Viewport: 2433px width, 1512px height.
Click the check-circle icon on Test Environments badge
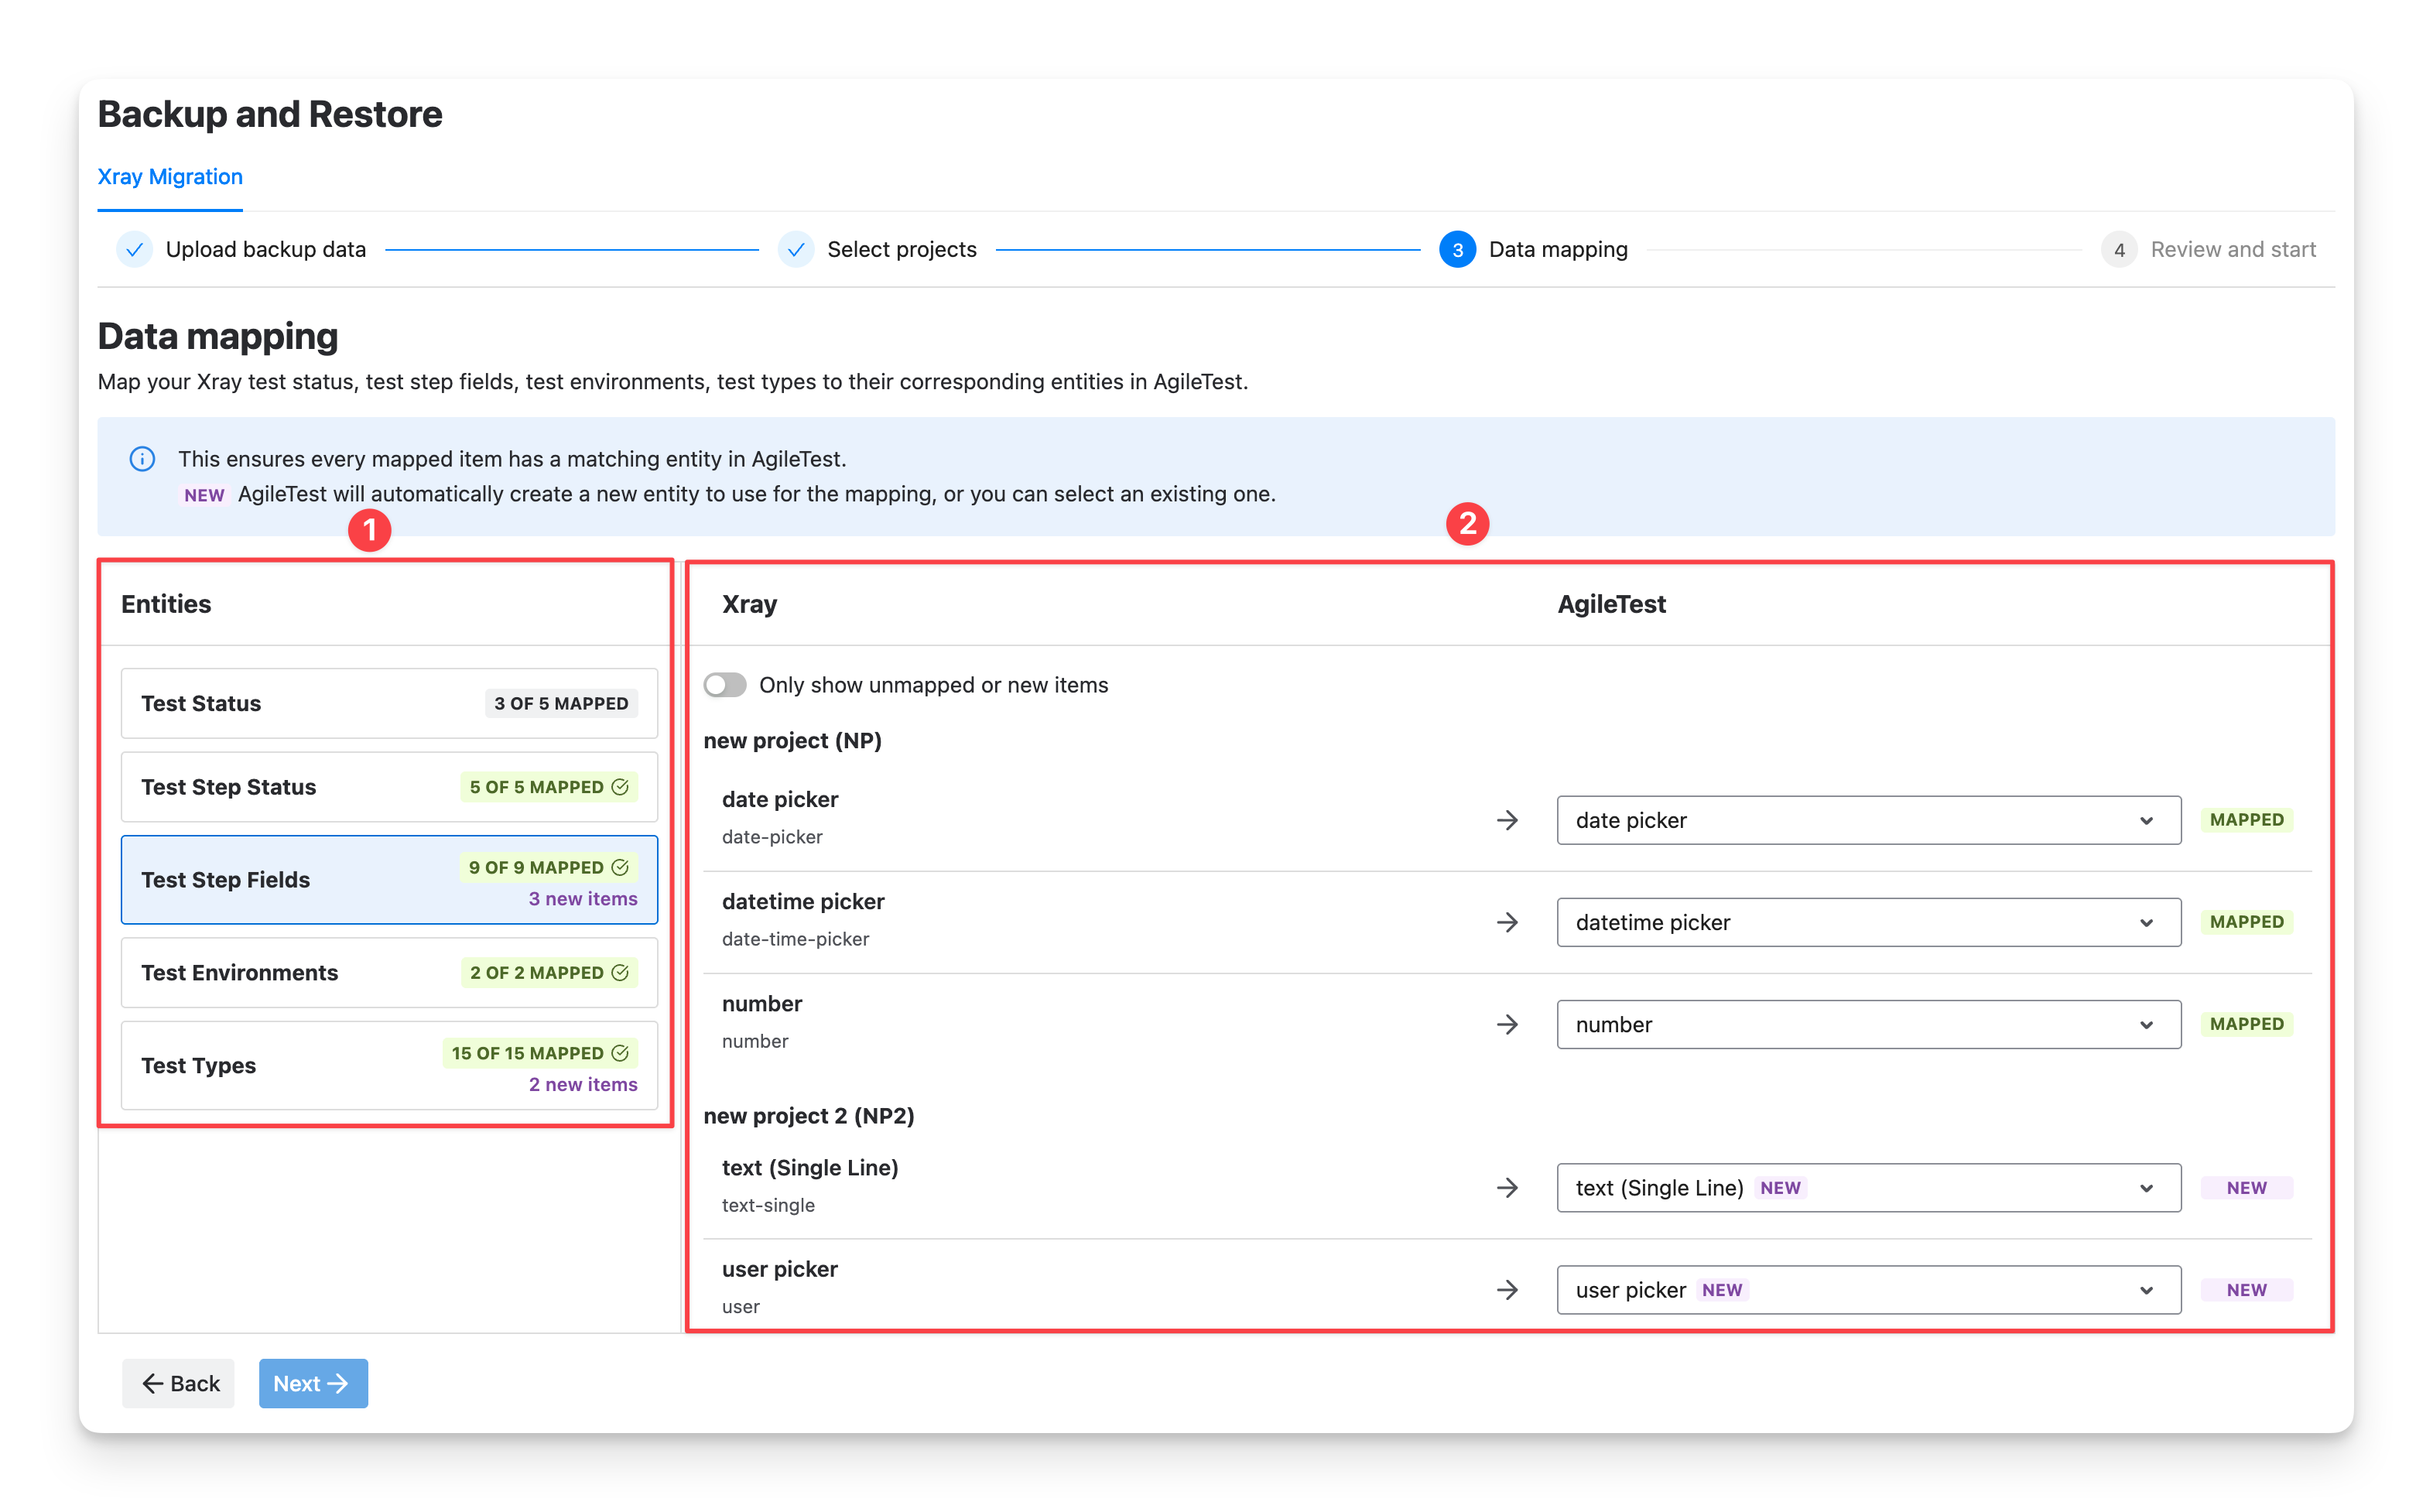[x=620, y=972]
